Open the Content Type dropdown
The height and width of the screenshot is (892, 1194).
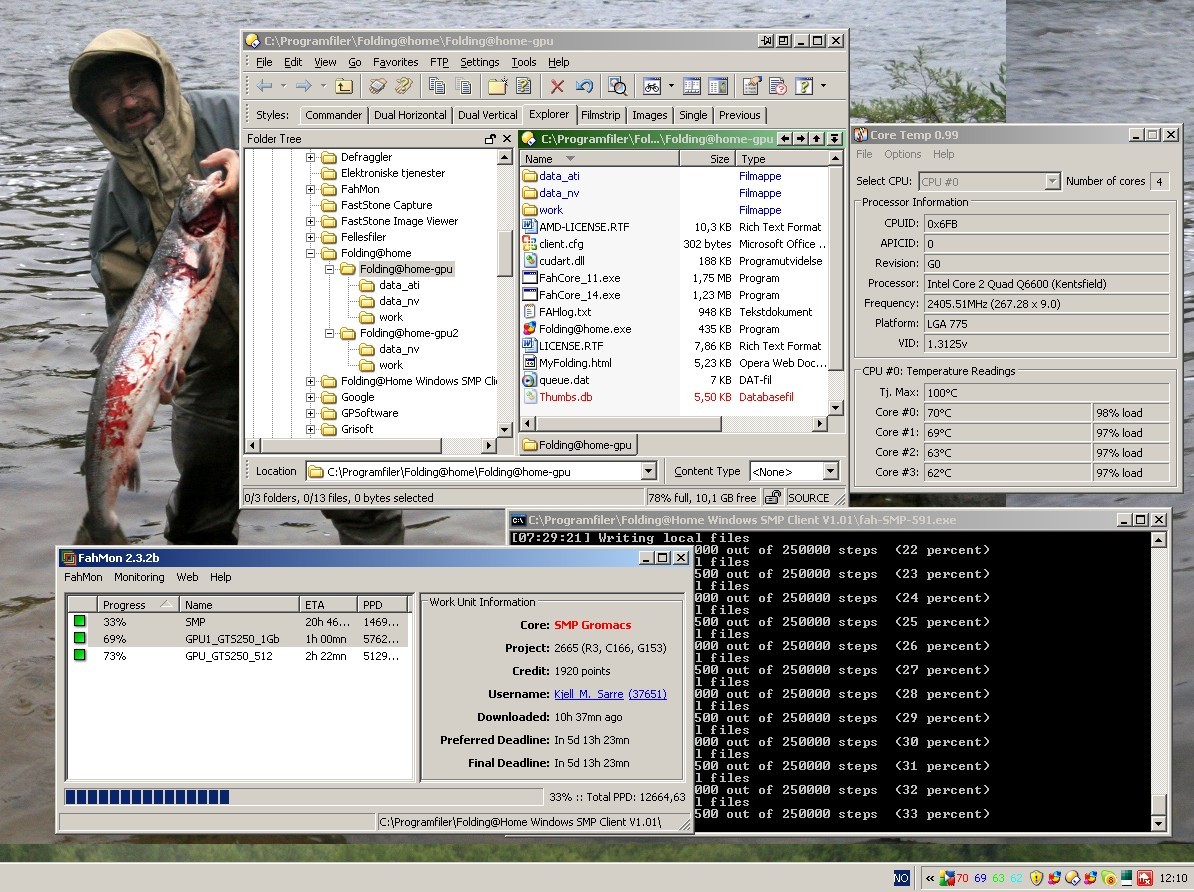tap(831, 472)
